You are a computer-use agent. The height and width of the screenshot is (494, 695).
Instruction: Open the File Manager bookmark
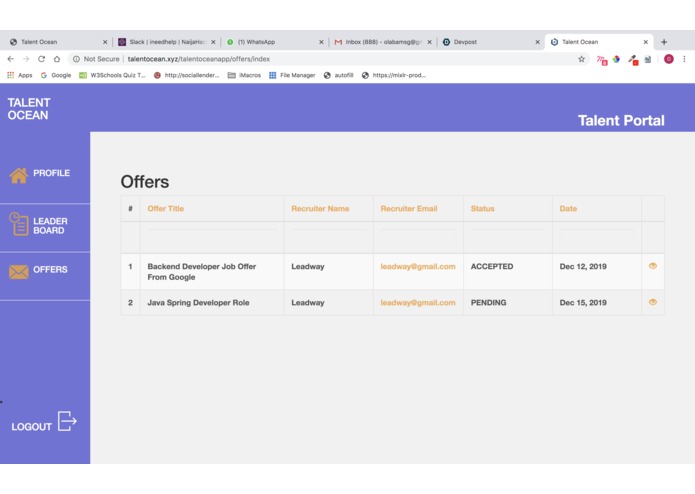point(292,75)
